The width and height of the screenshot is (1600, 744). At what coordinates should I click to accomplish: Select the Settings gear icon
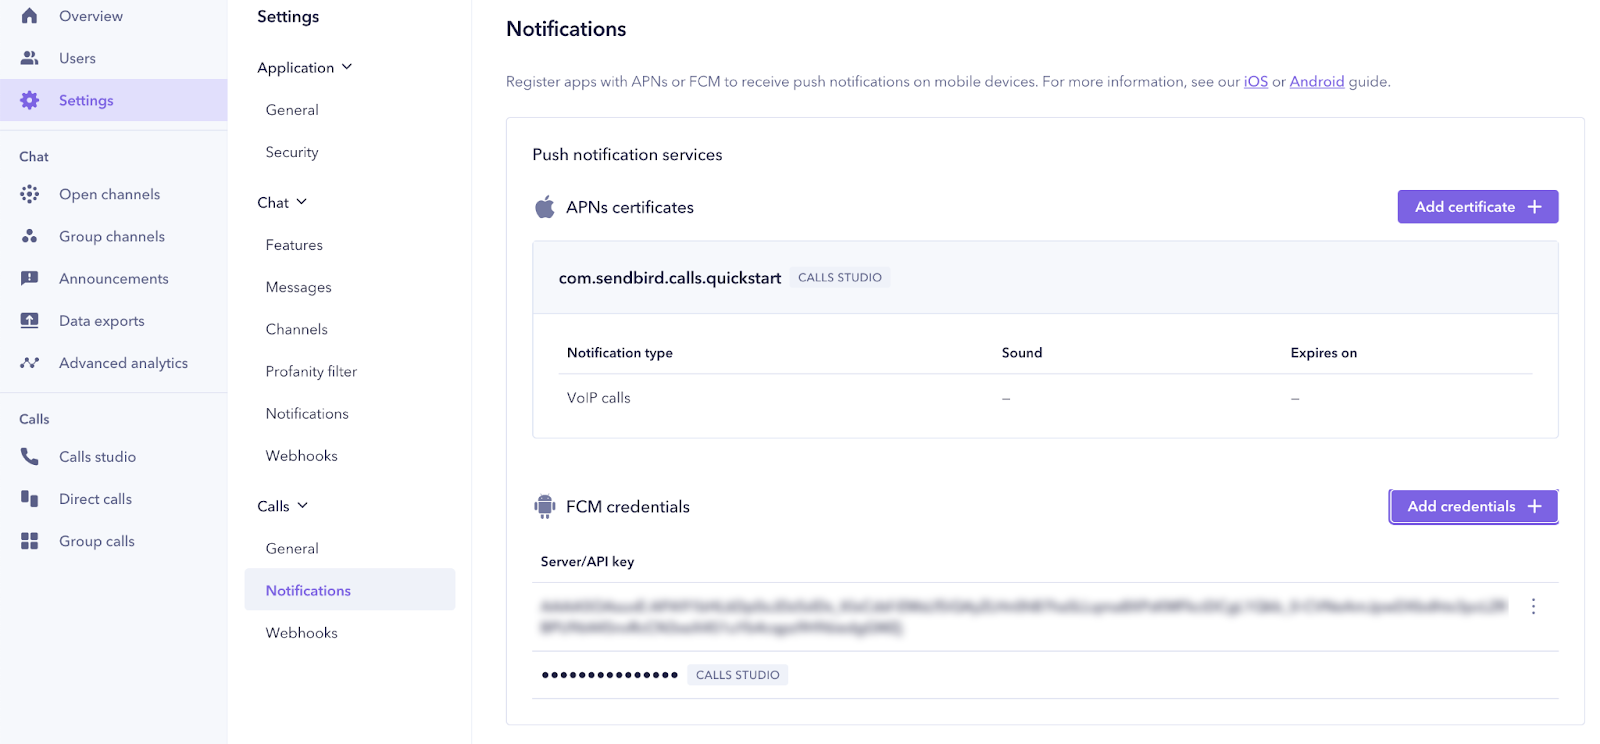(x=30, y=100)
